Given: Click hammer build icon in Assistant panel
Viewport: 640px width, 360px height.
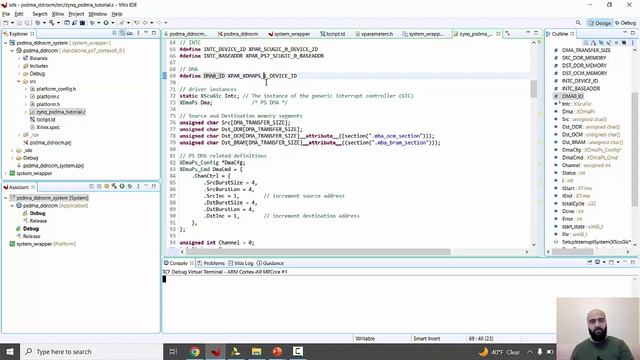Looking at the screenshot, I should 114,186.
